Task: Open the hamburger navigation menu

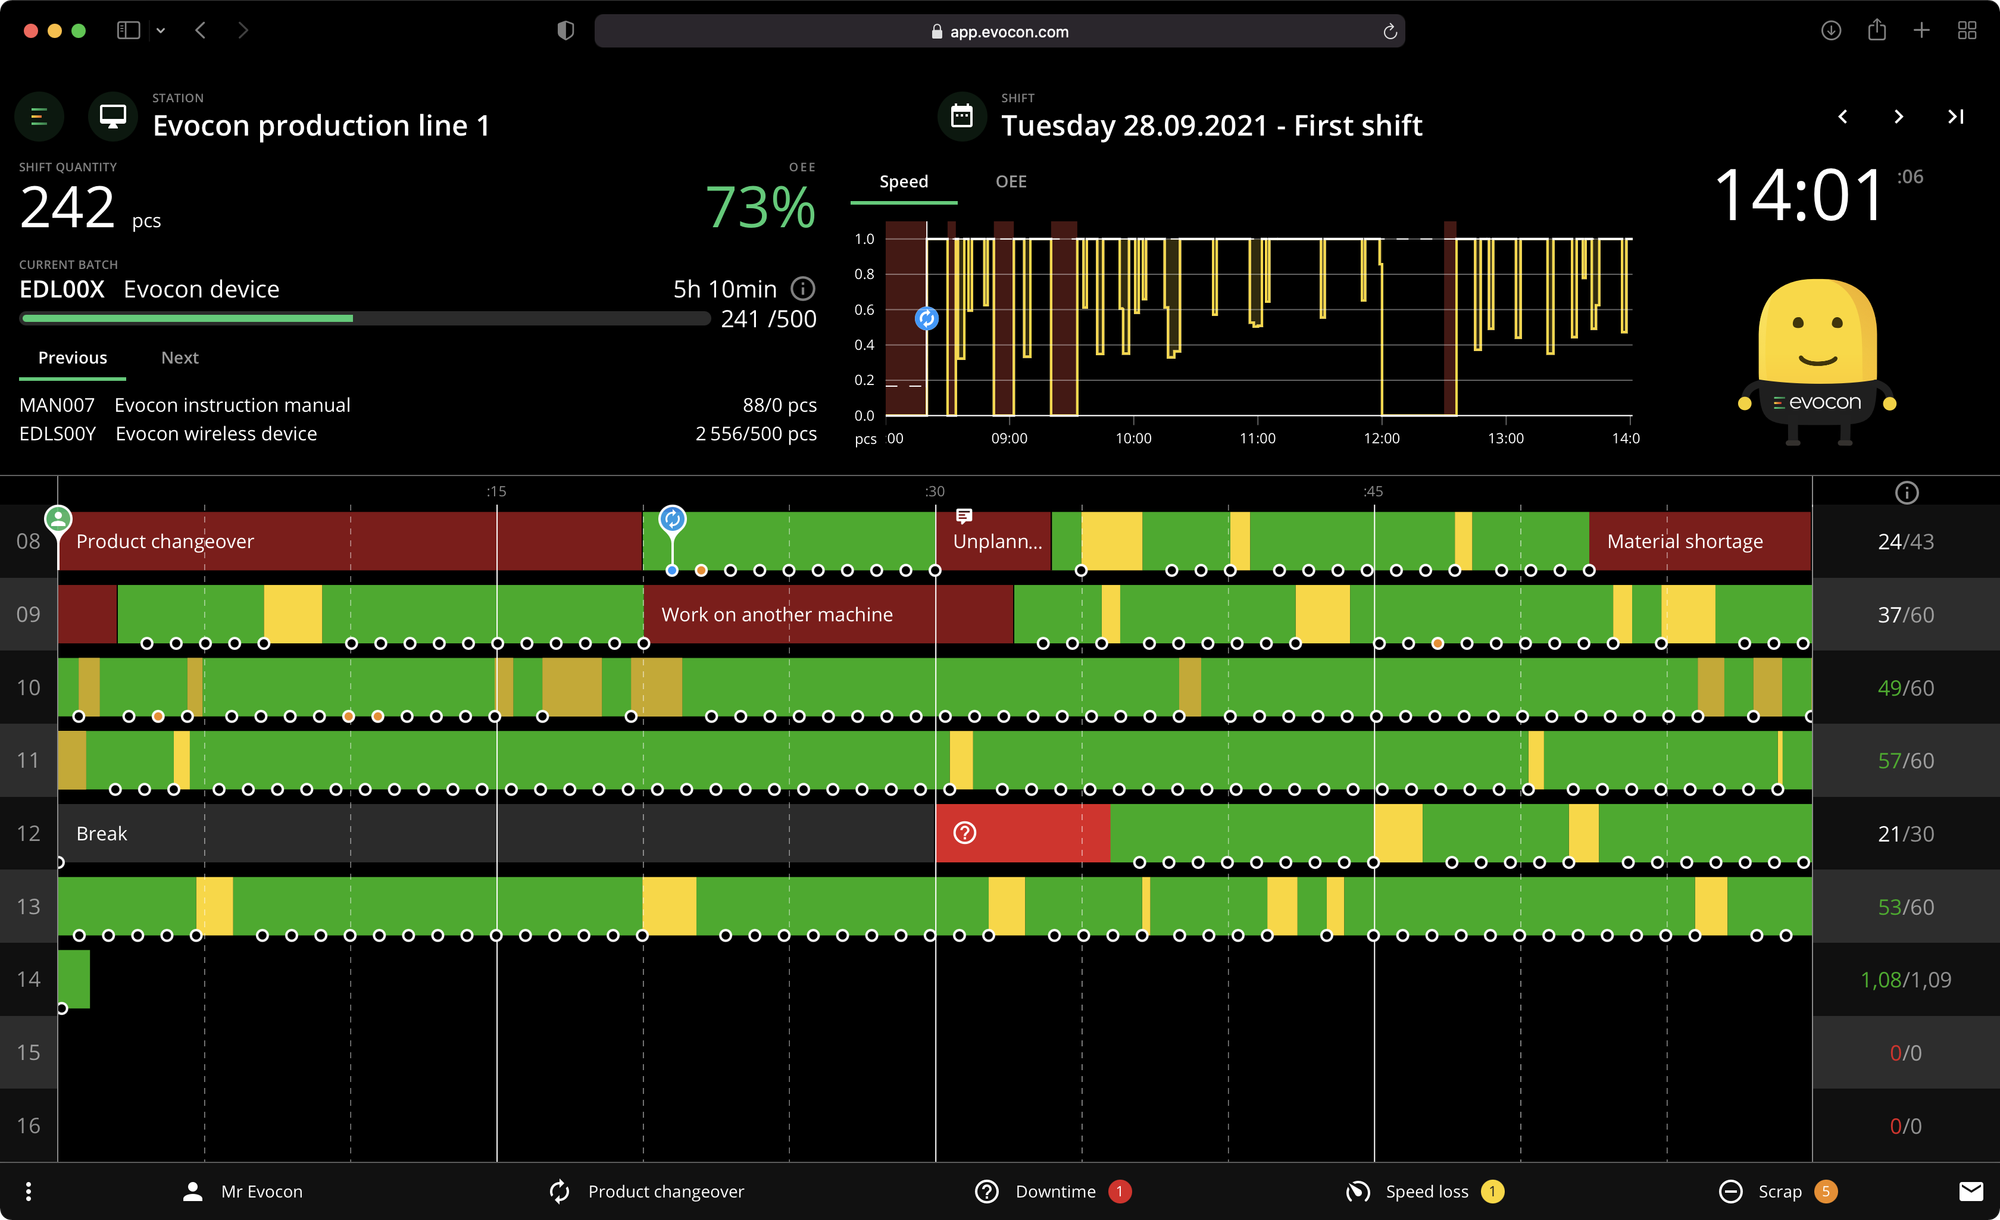Action: click(x=38, y=116)
